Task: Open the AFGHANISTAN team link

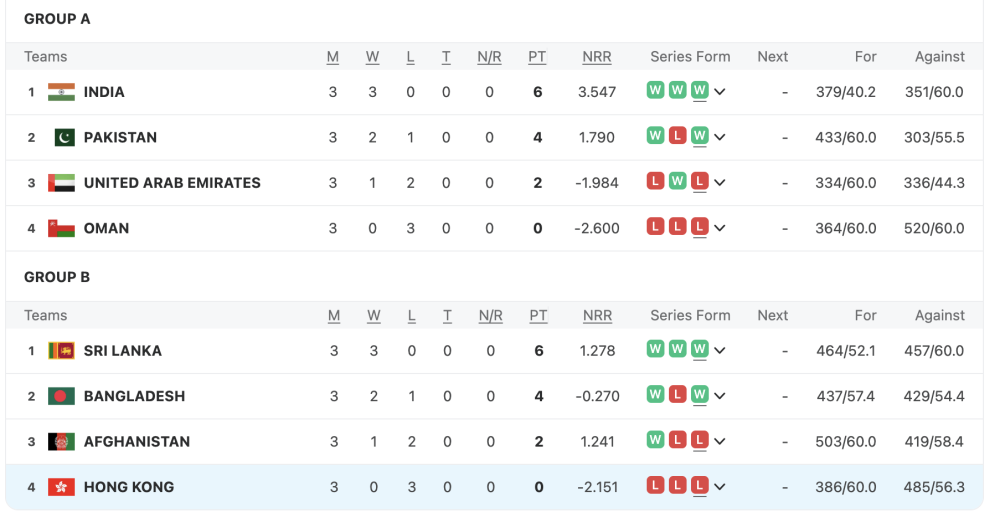Action: coord(136,442)
